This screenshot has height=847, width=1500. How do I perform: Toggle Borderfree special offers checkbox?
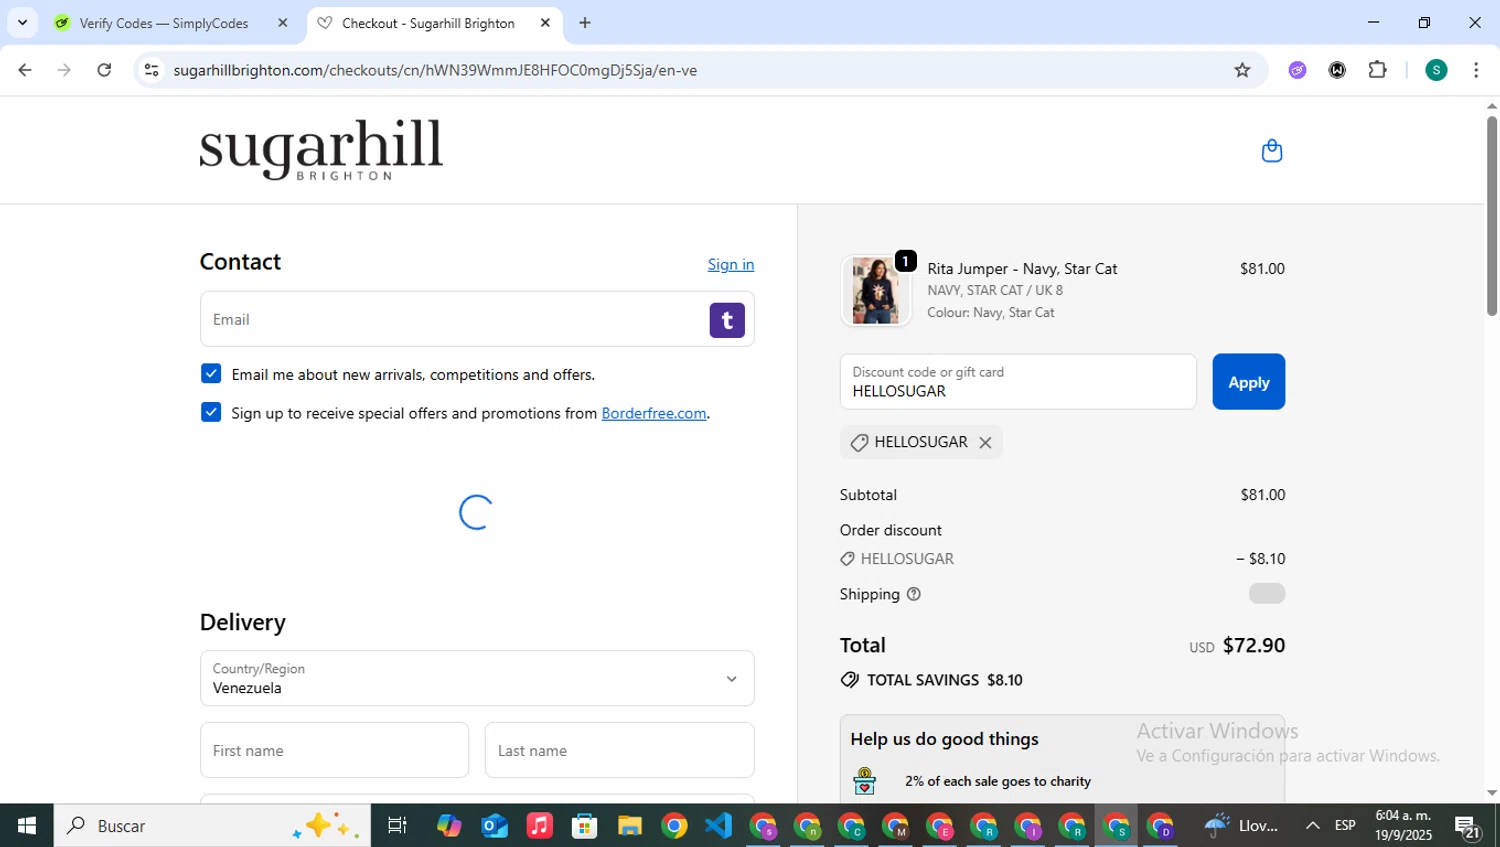coord(211,412)
